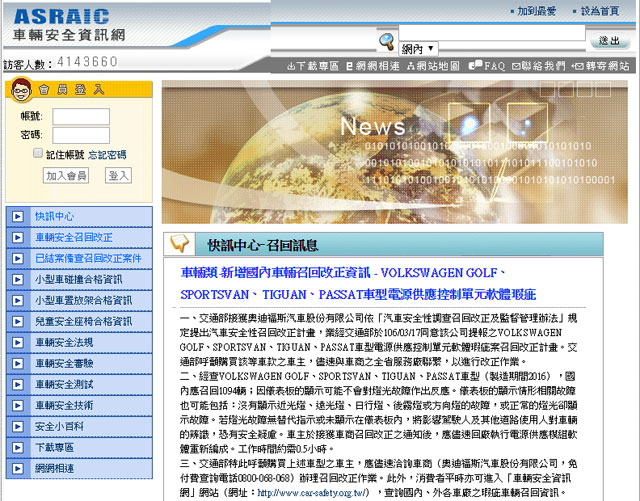
Task: Click the arrow icon beside 車輛安全測試
Action: coord(18,385)
